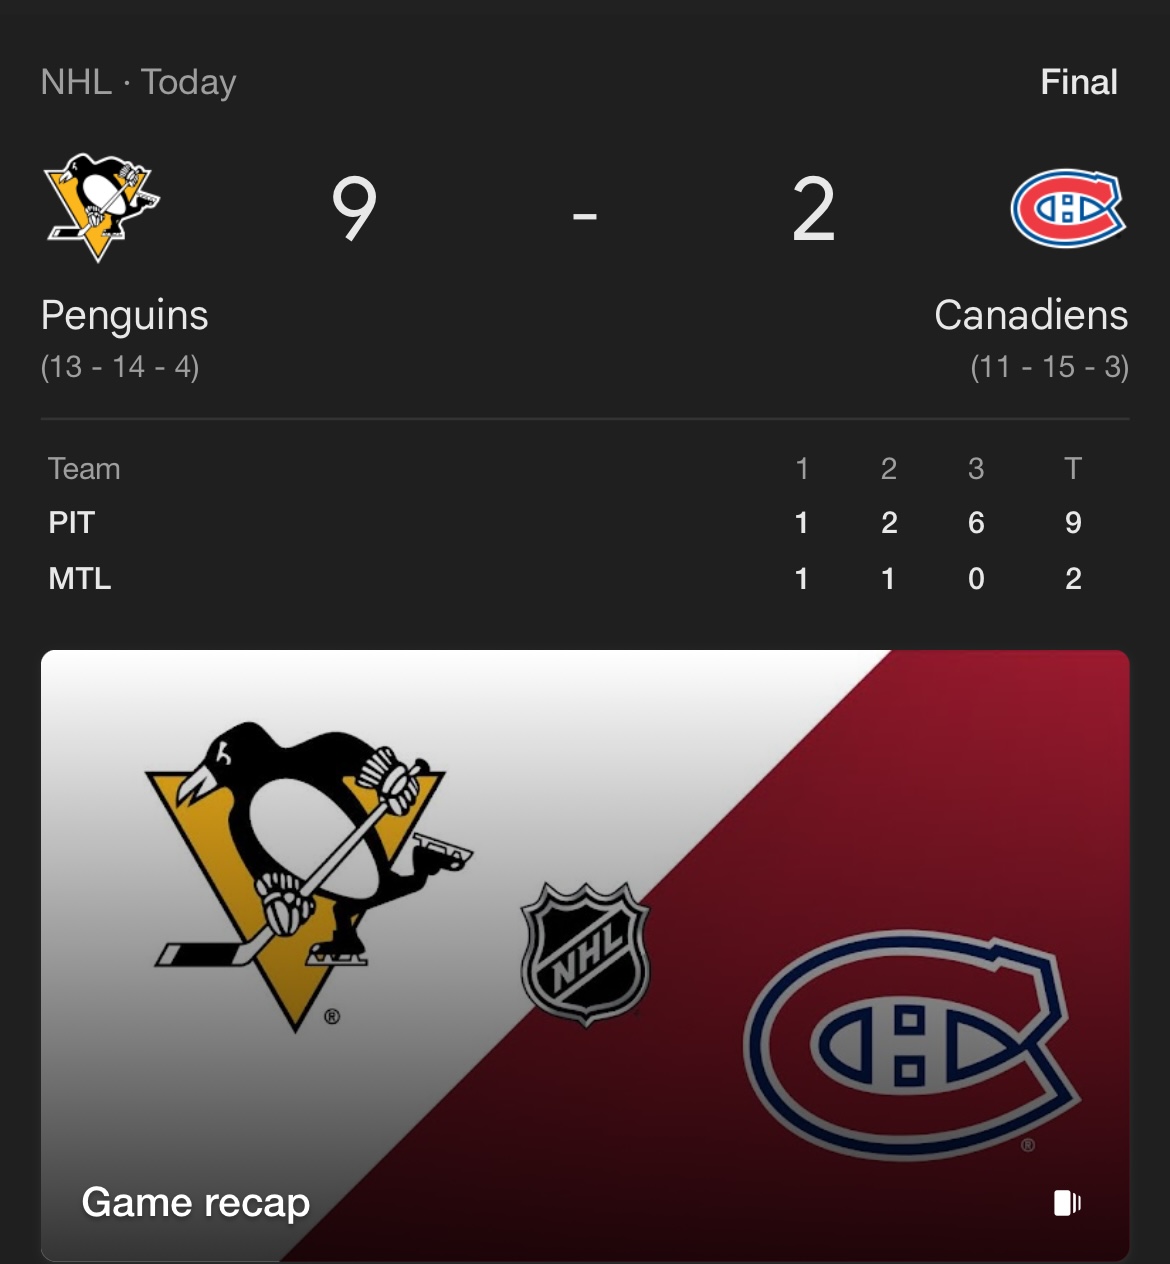
Task: Click PIT third period score of 6
Action: coord(976,523)
